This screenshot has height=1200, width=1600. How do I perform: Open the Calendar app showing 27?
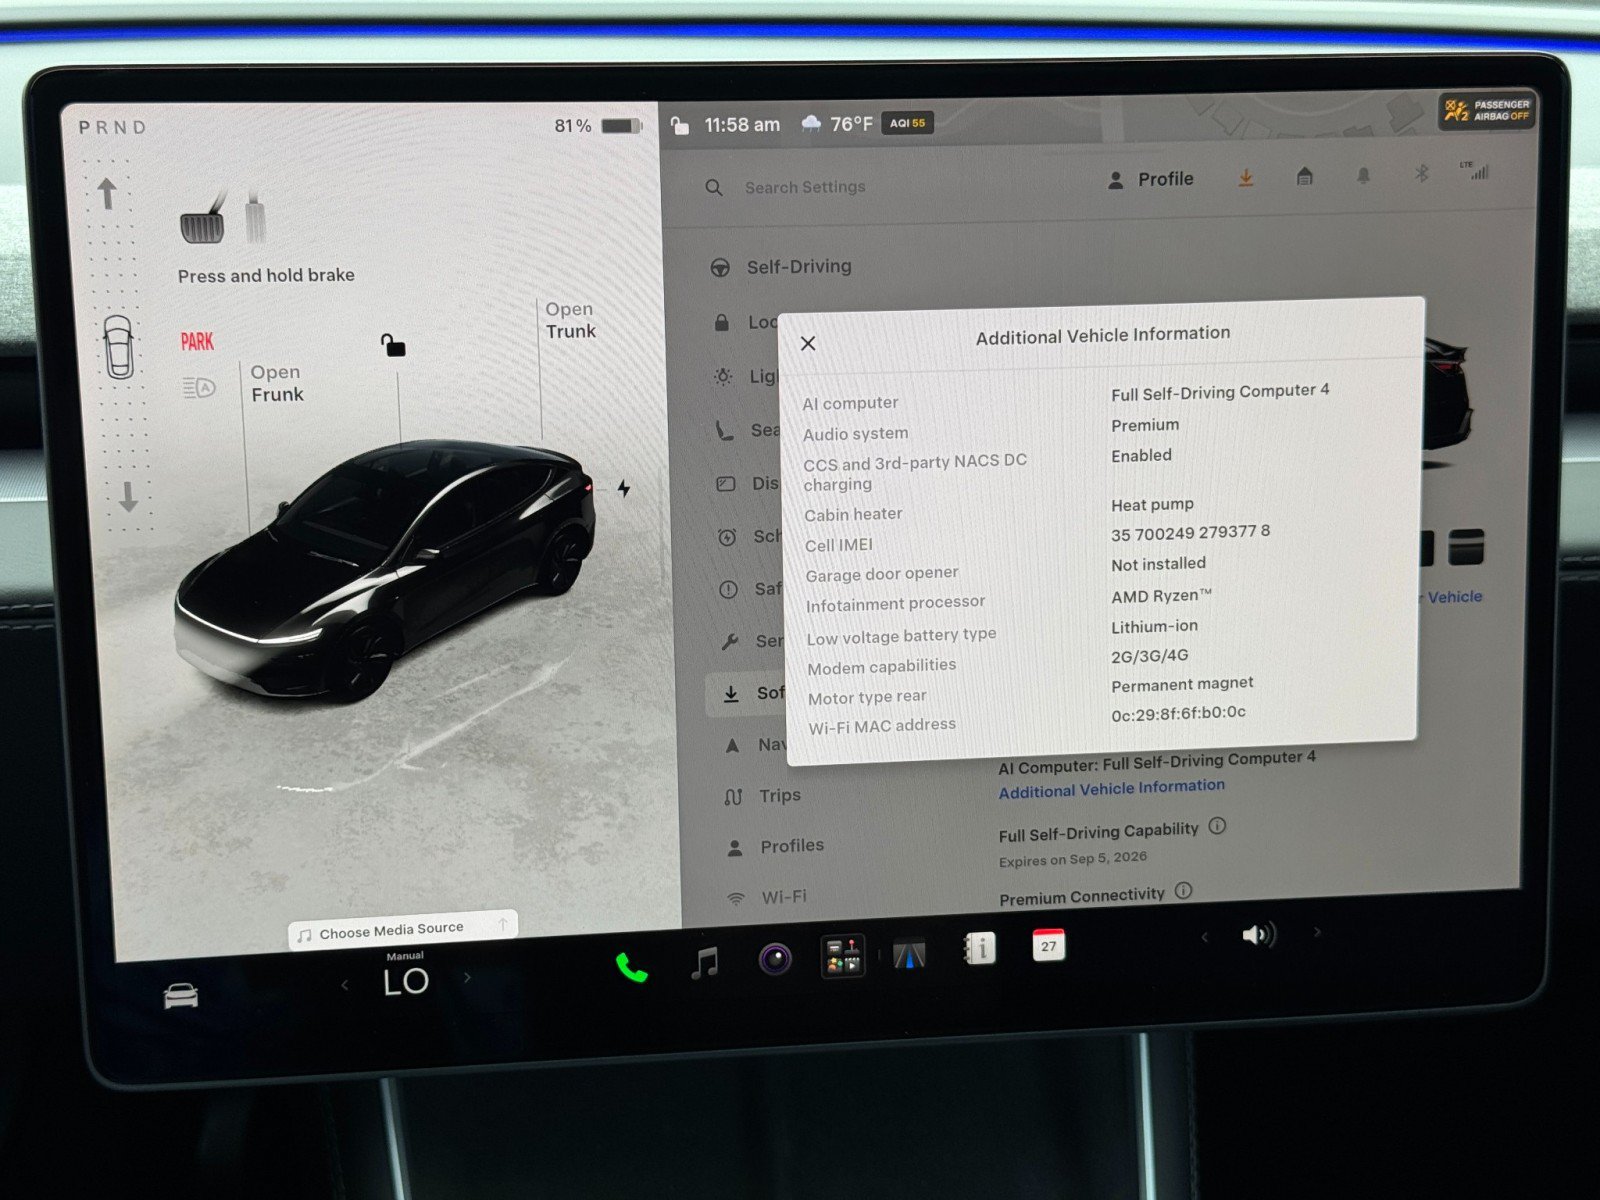pos(1048,945)
